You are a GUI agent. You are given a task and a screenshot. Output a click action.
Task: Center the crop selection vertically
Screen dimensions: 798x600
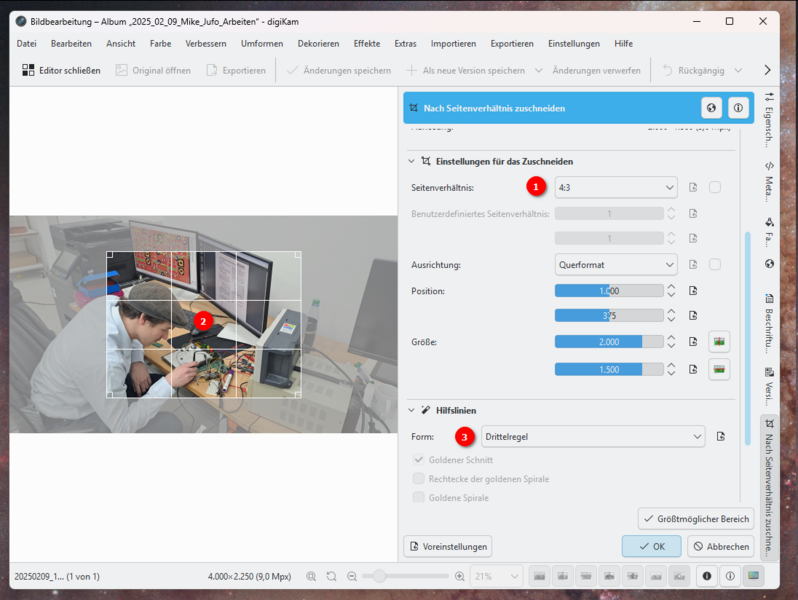719,369
